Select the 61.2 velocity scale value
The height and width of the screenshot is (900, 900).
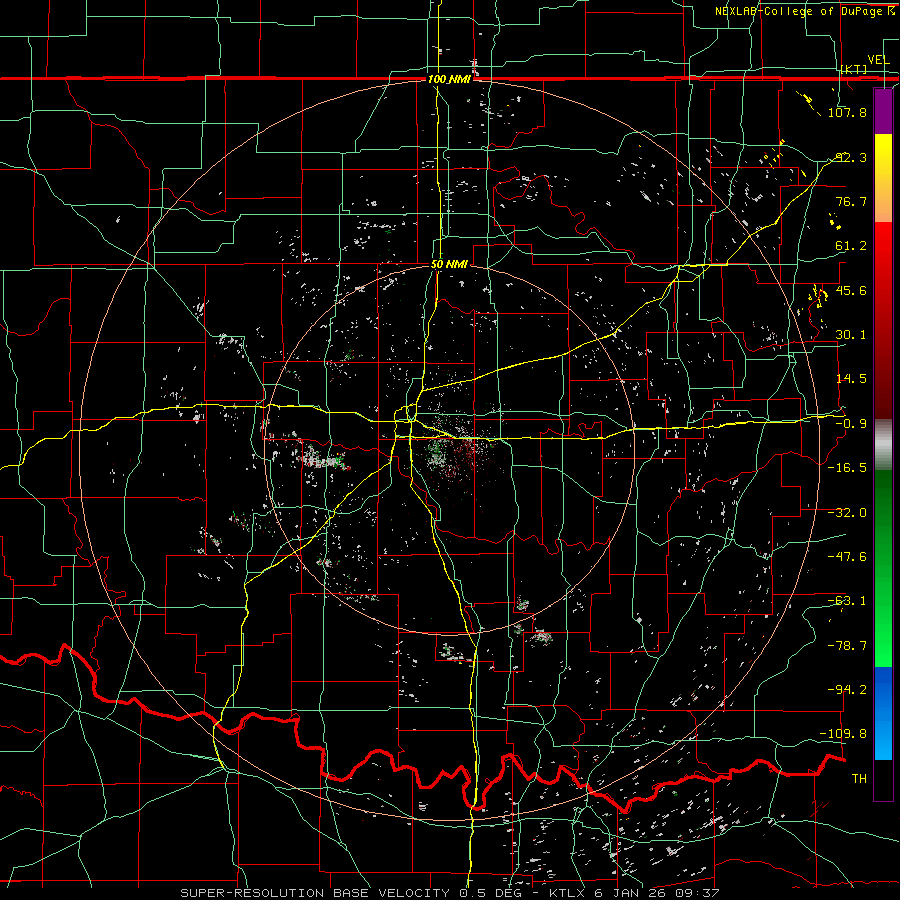click(x=851, y=246)
